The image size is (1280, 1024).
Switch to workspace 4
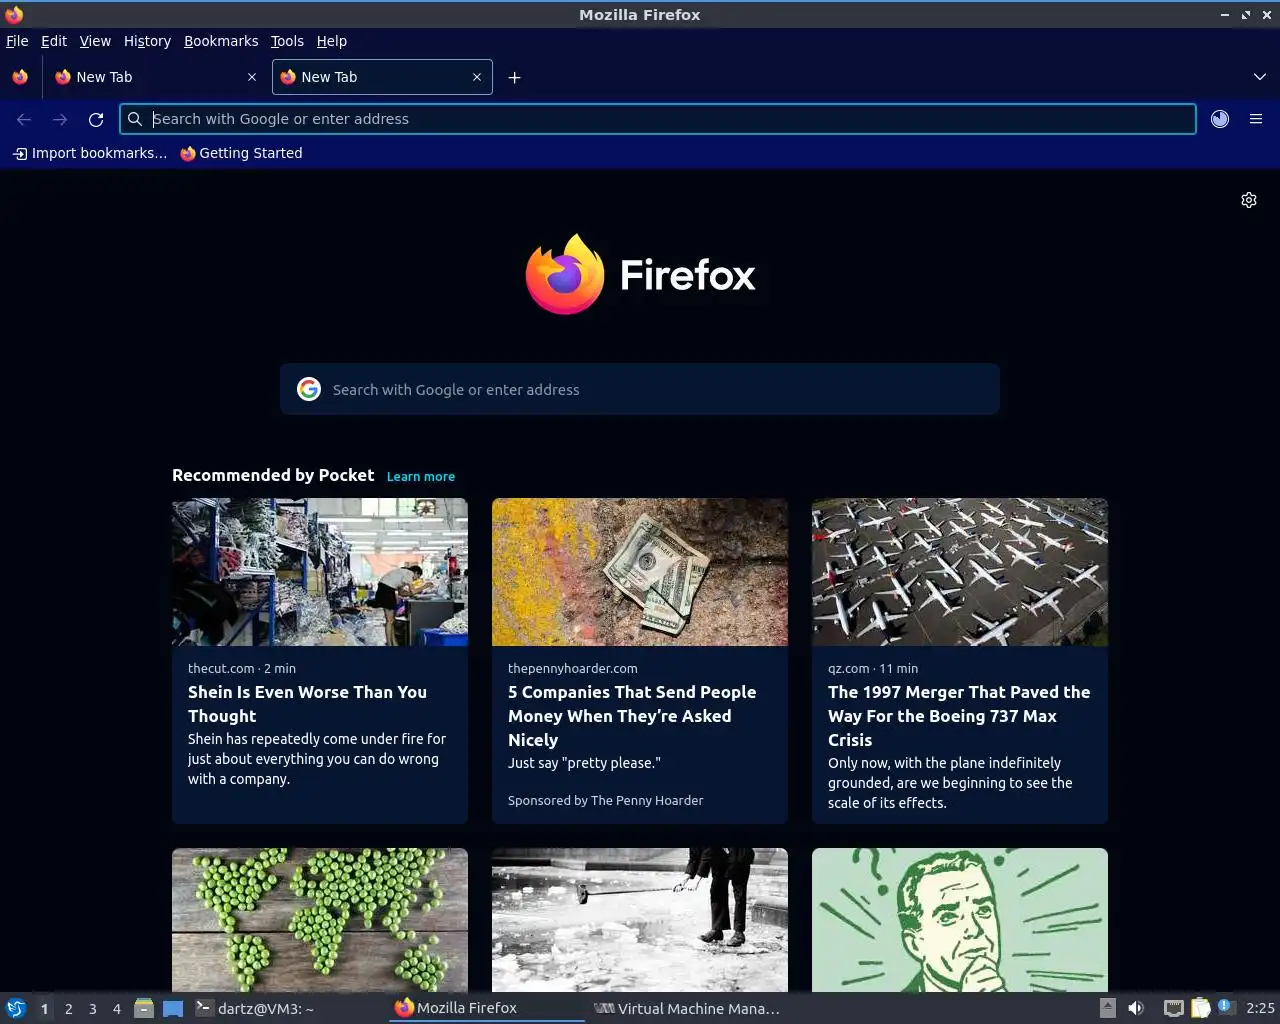[x=116, y=1009]
